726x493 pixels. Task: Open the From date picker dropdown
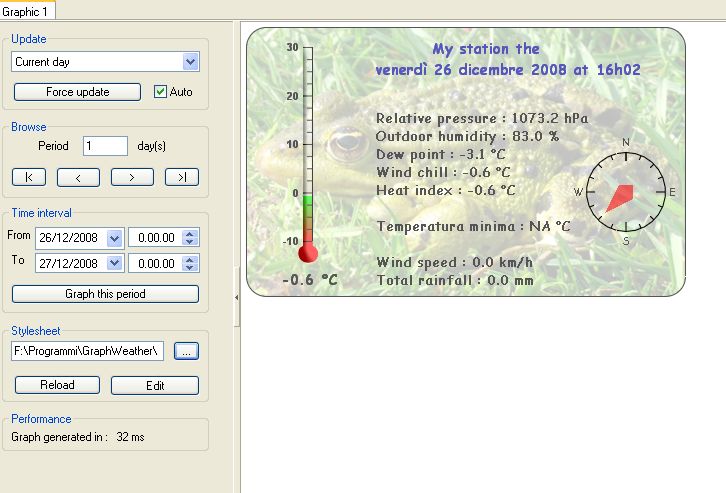[114, 238]
